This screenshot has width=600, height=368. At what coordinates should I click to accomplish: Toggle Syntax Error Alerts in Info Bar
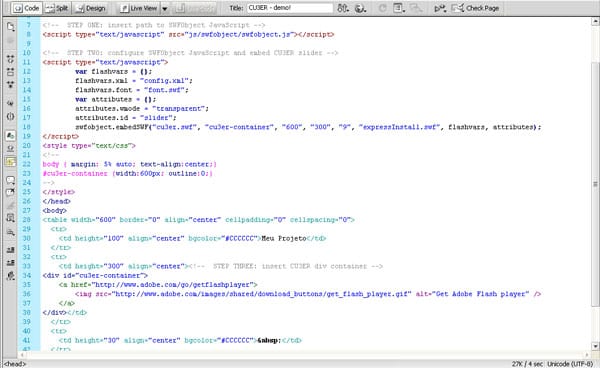click(10, 162)
